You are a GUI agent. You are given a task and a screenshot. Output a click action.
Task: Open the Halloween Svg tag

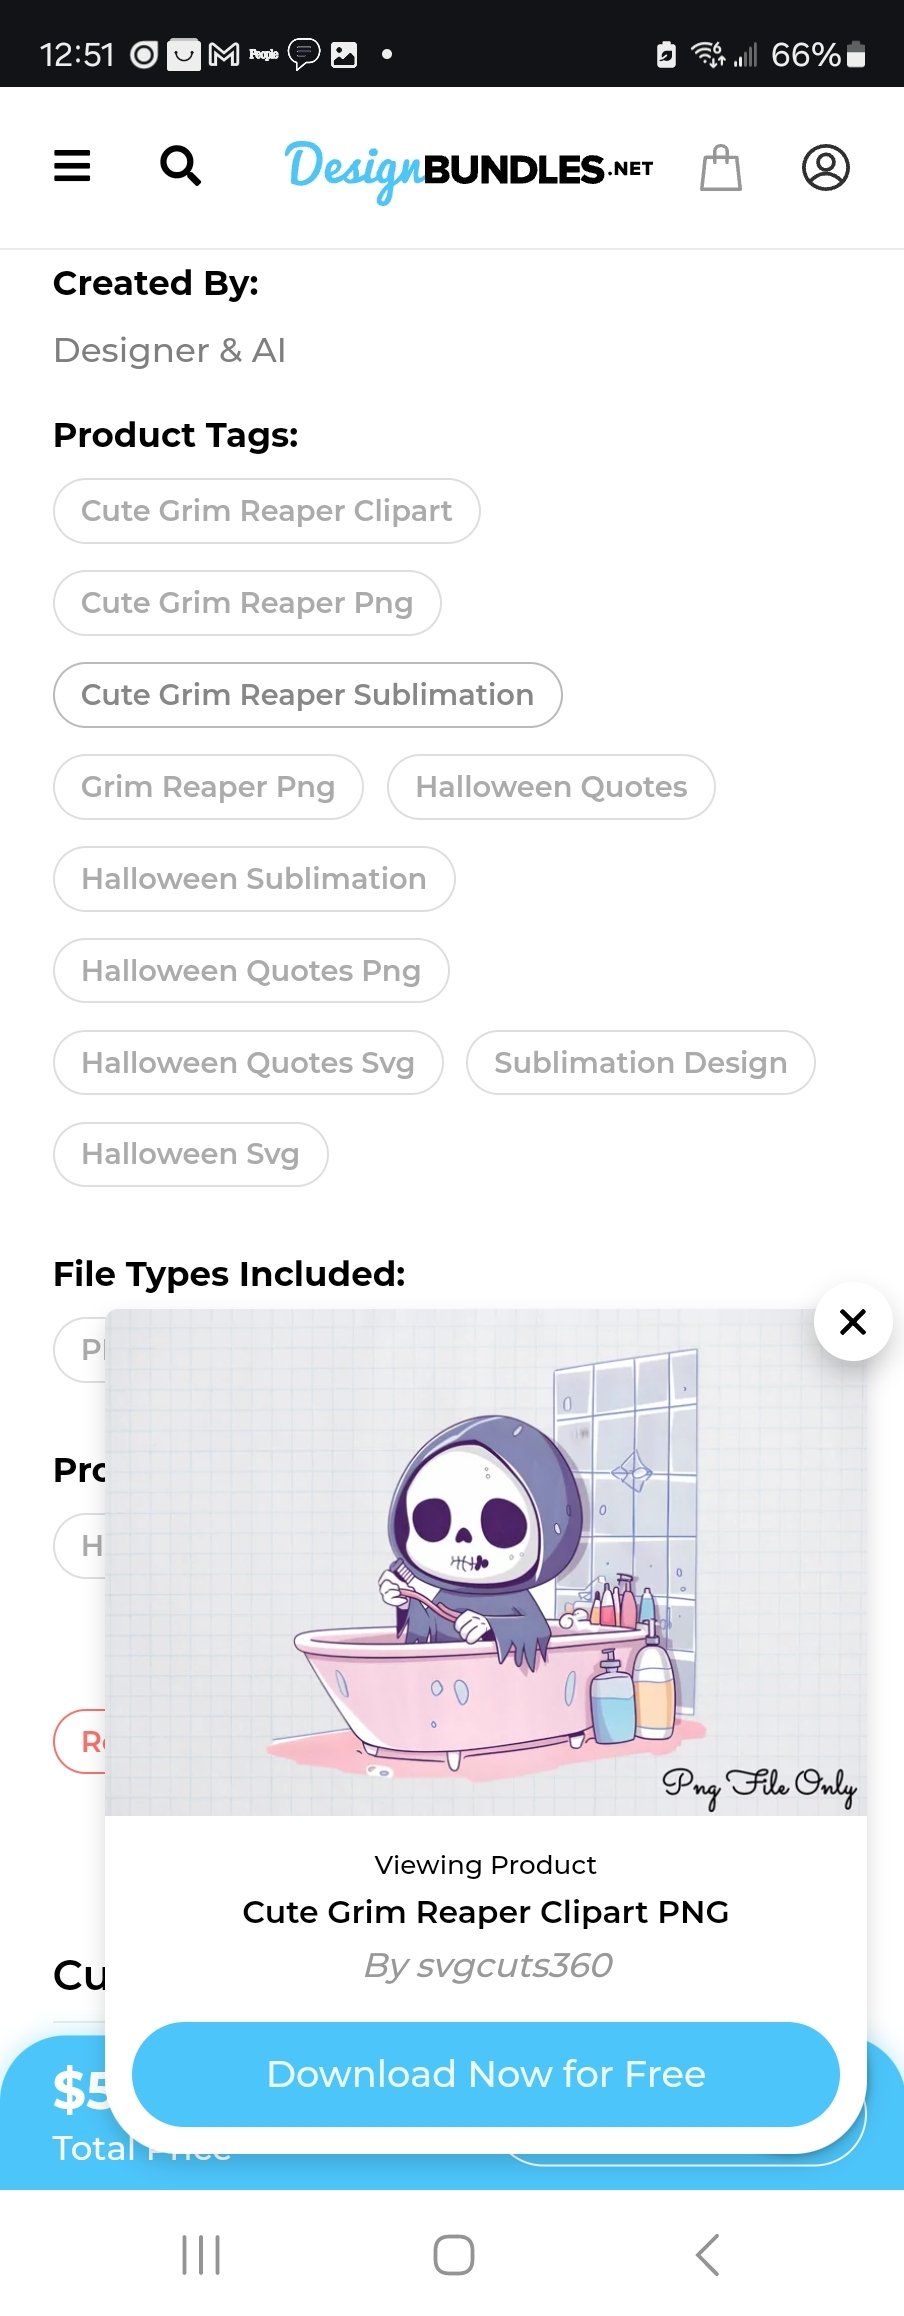191,1154
